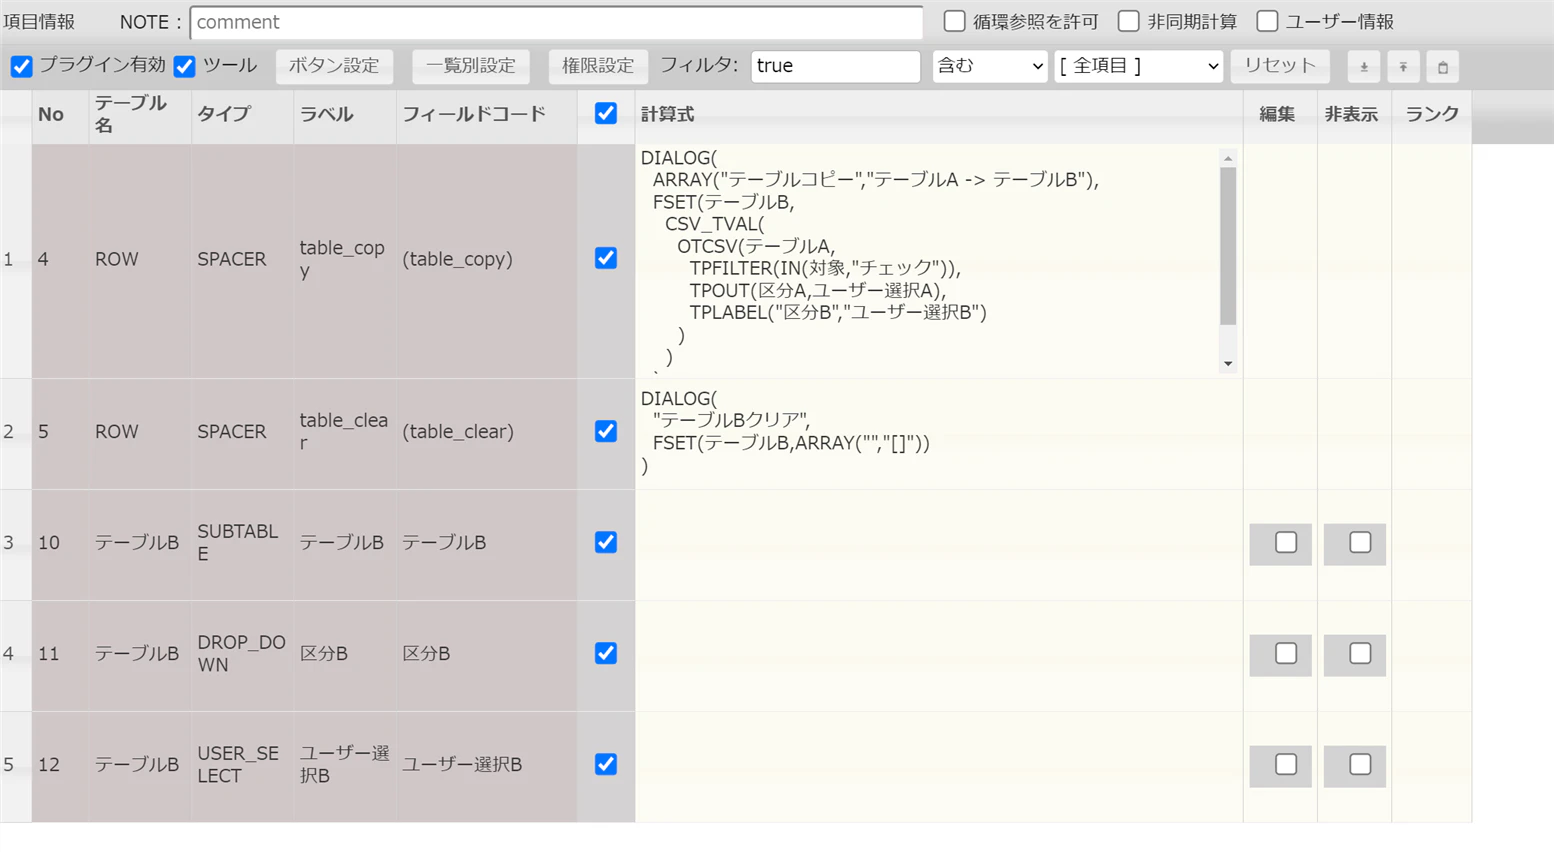The height and width of the screenshot is (852, 1554).
Task: Open ボタン設定 settings
Action: [334, 66]
